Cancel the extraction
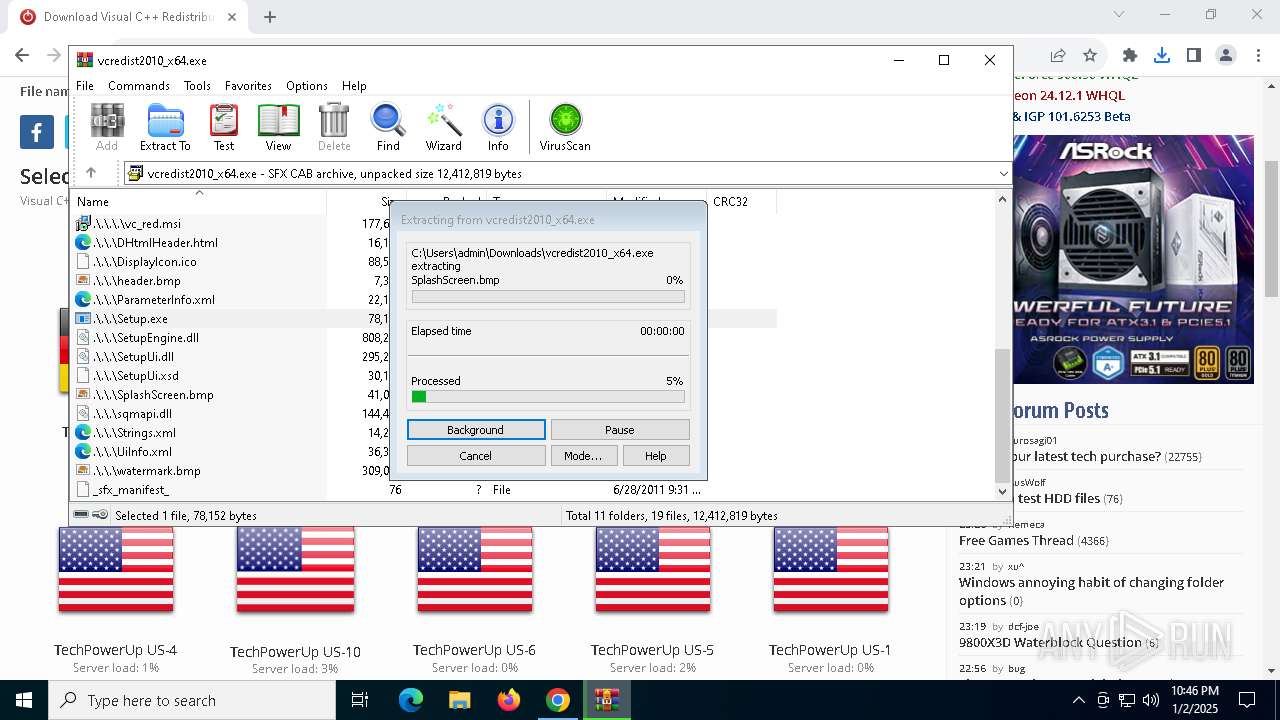 click(x=476, y=456)
